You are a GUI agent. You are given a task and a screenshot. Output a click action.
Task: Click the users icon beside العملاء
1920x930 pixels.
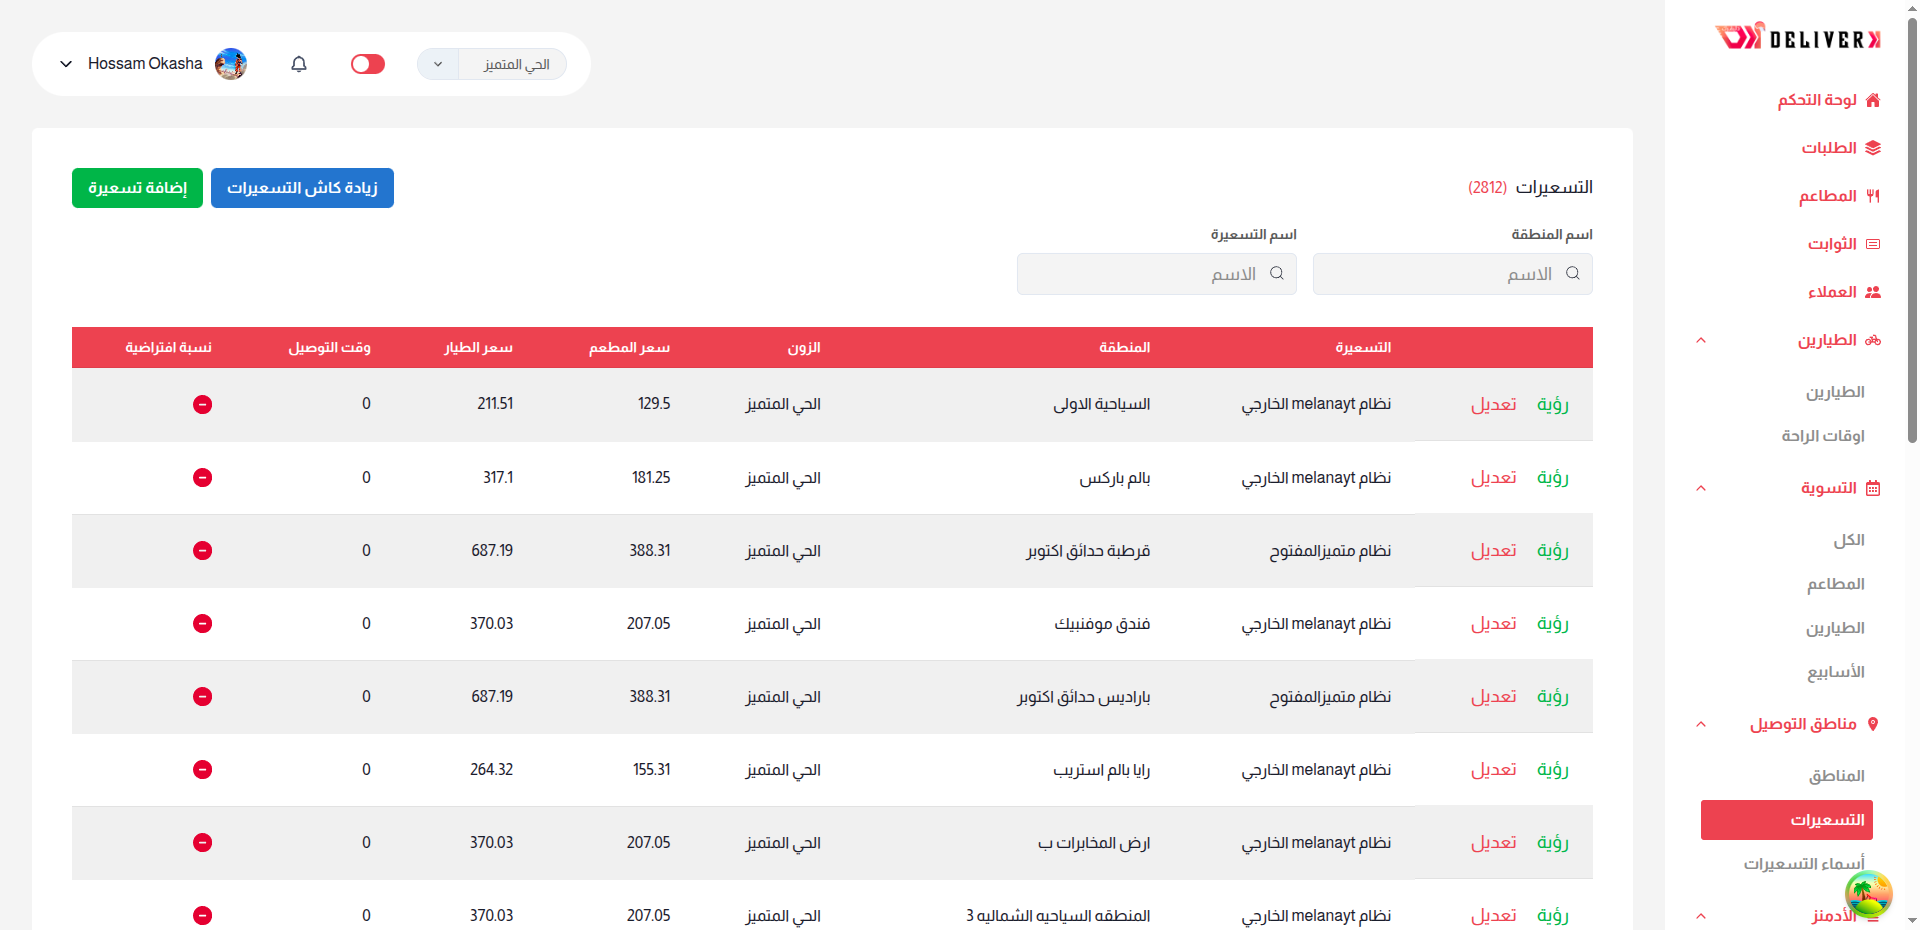[1873, 292]
